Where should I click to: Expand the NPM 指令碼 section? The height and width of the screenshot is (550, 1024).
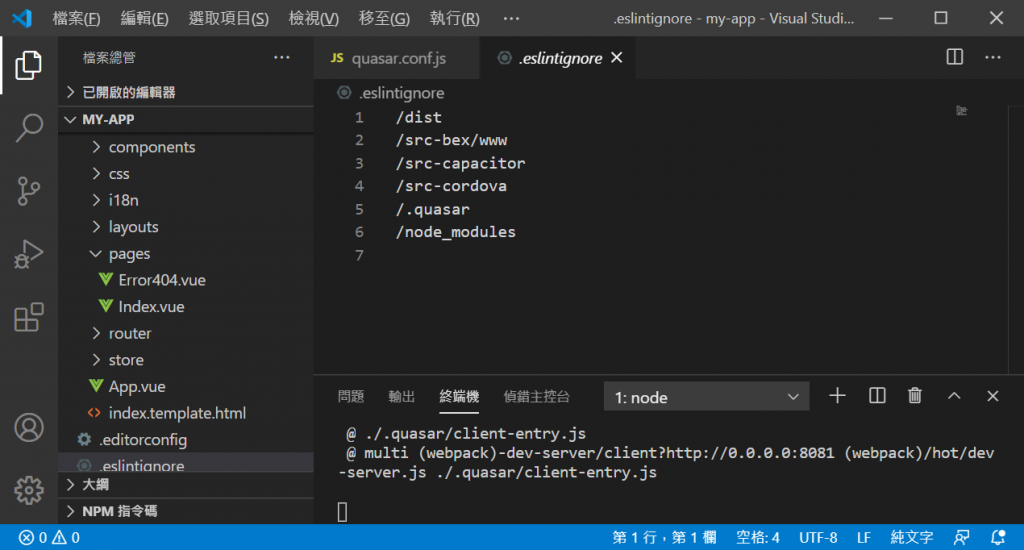(186, 511)
